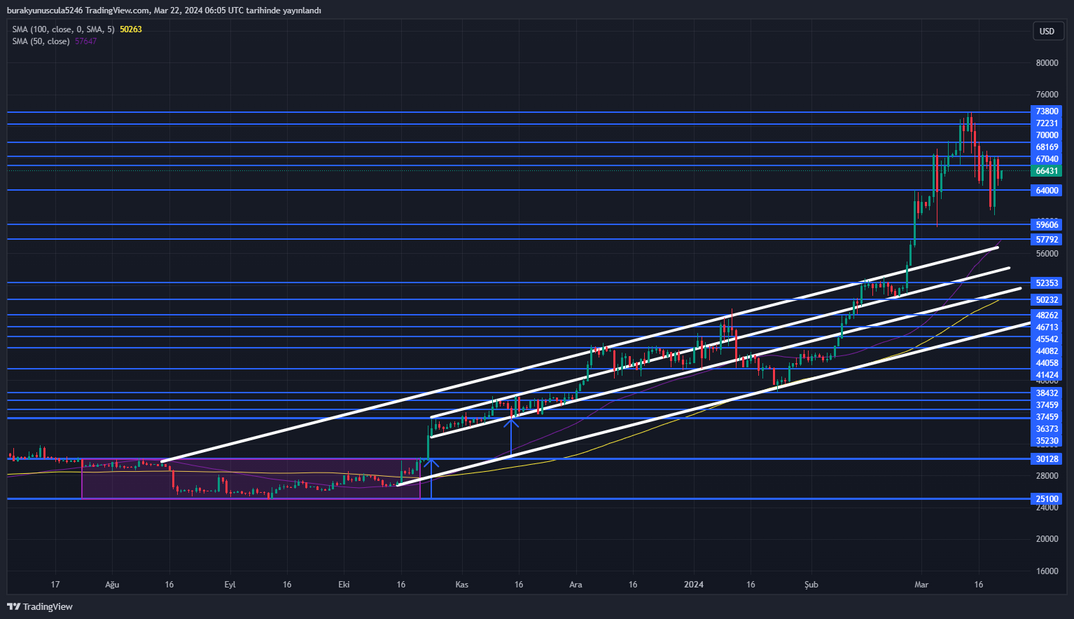Click the 52353 price level label
1074x619 pixels.
tap(1047, 283)
